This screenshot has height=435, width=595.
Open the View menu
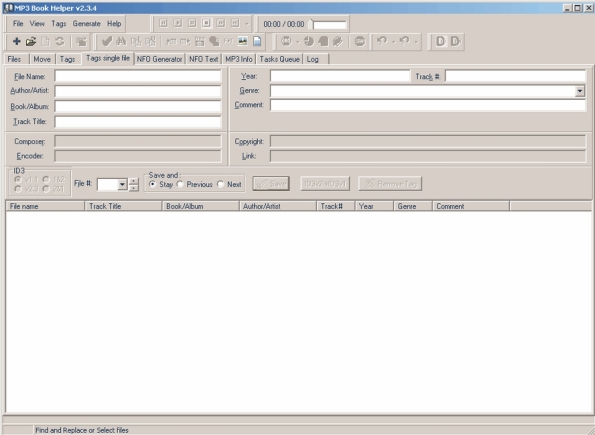(37, 24)
